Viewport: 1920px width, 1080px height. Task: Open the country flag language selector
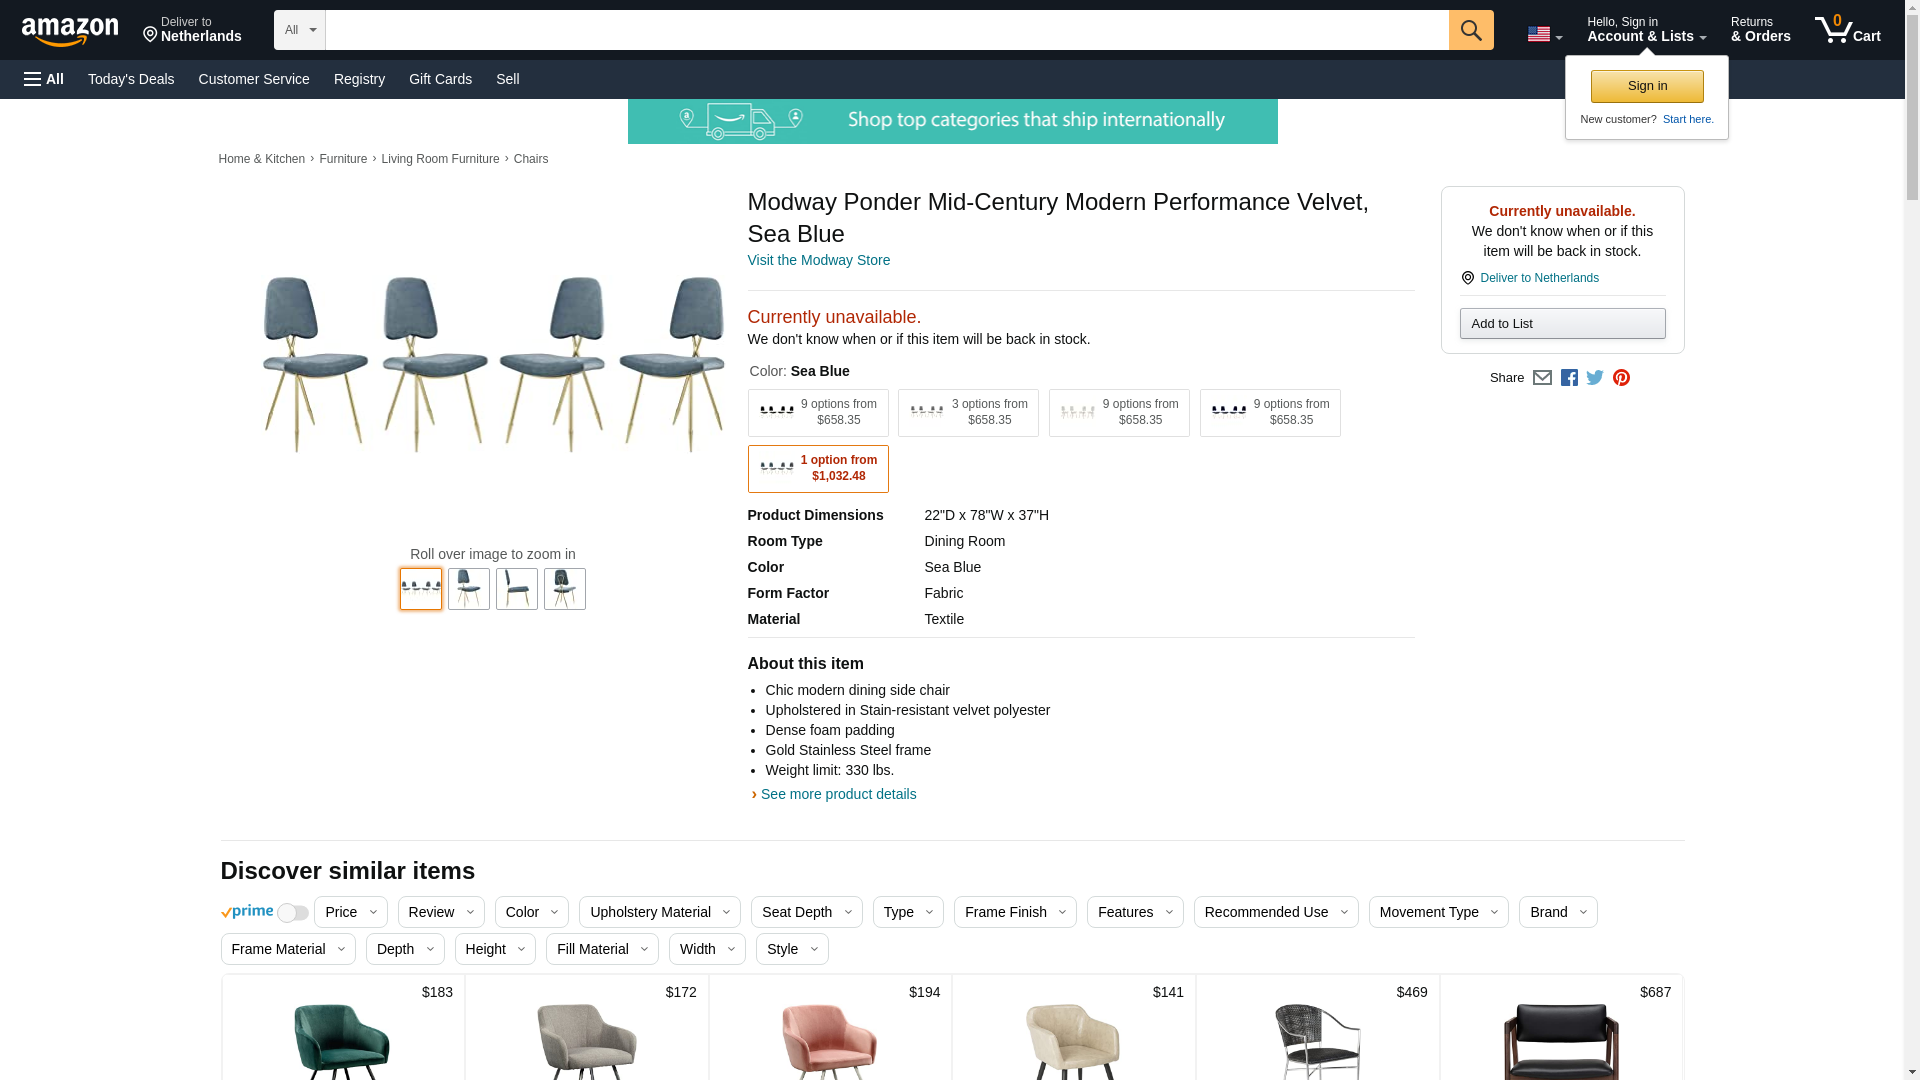[1544, 35]
